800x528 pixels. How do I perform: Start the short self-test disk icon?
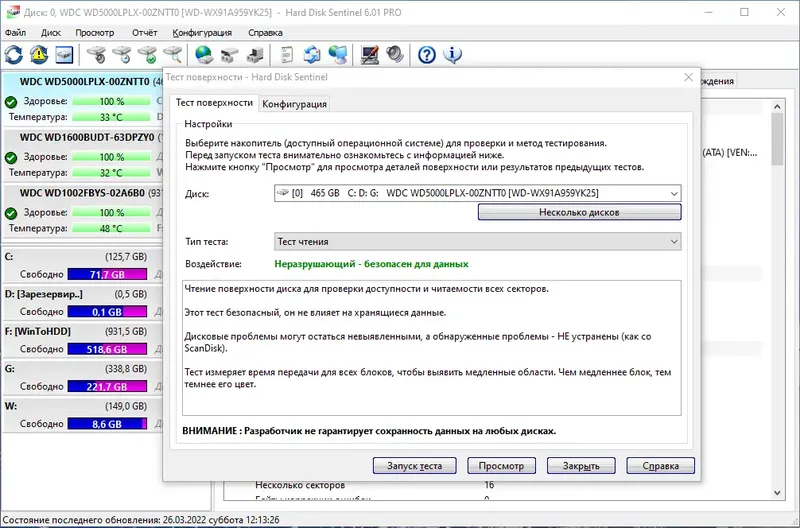[96, 55]
